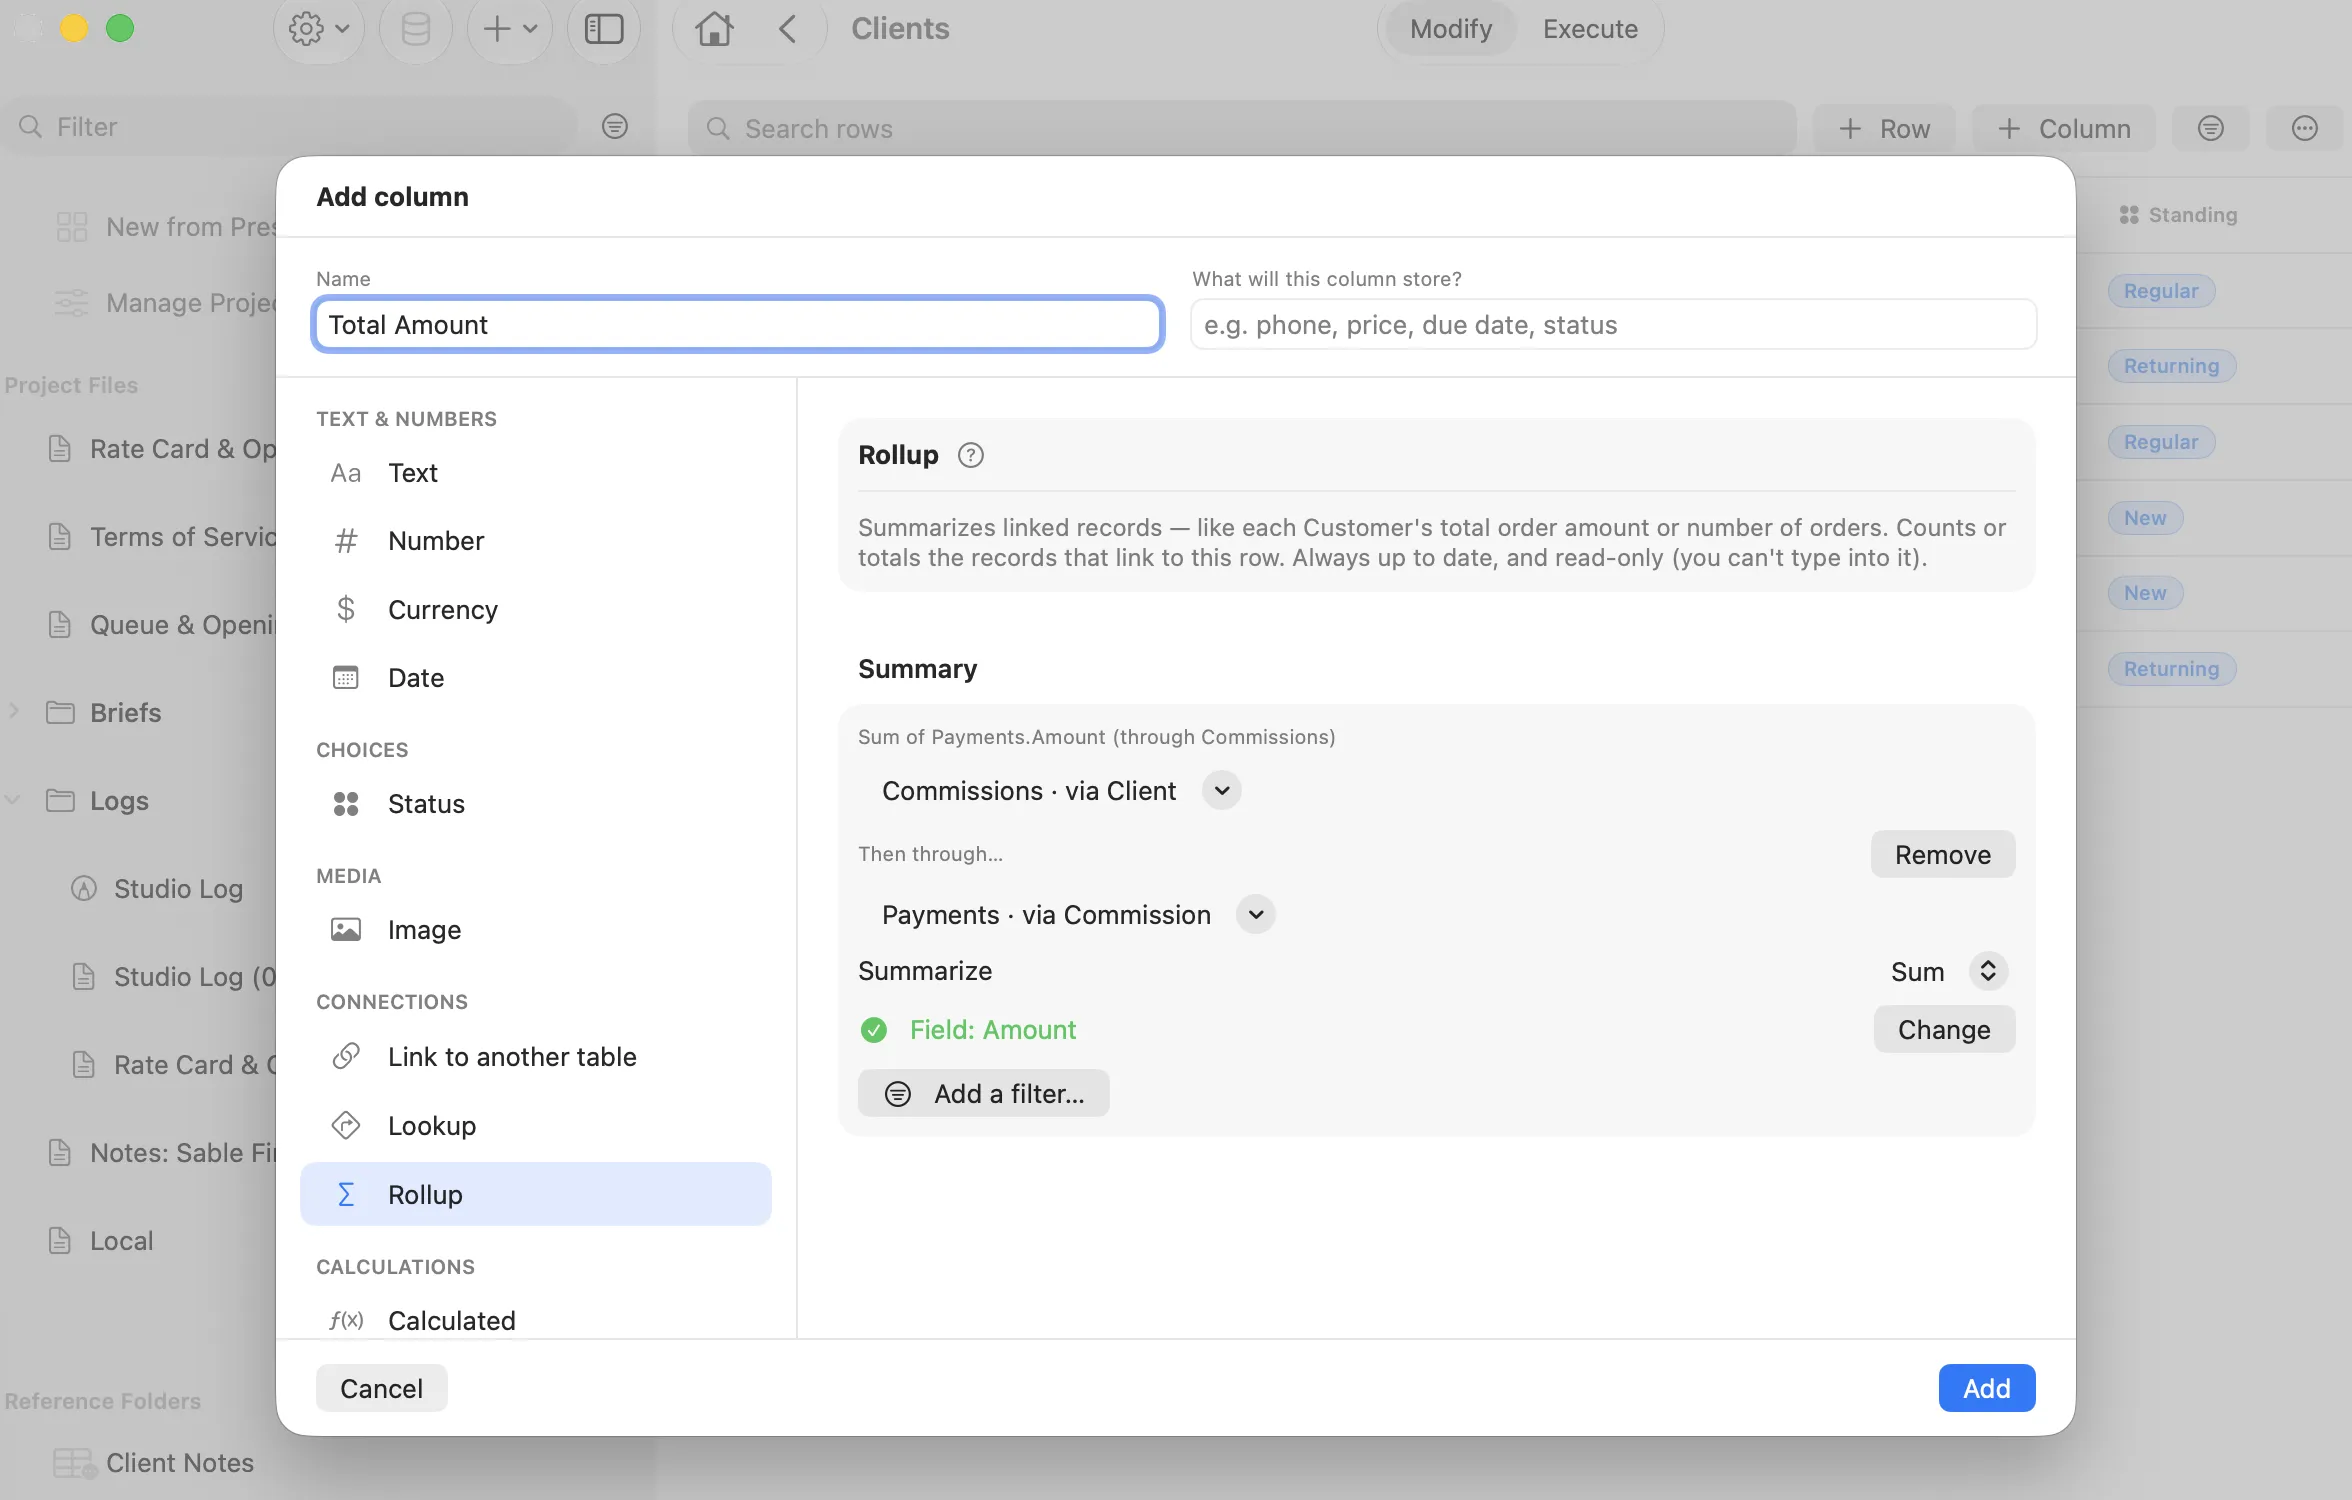Open the Summarize Sum stepper
This screenshot has height=1500, width=2352.
pyautogui.click(x=1988, y=971)
